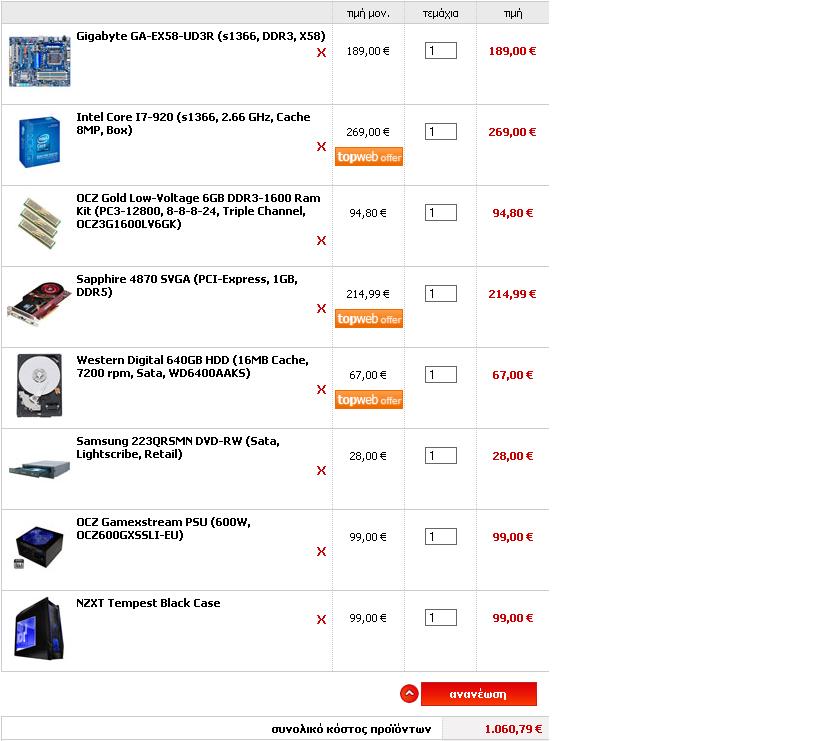
Task: Open topweb offer badge for Sapphire 4870
Action: (369, 319)
